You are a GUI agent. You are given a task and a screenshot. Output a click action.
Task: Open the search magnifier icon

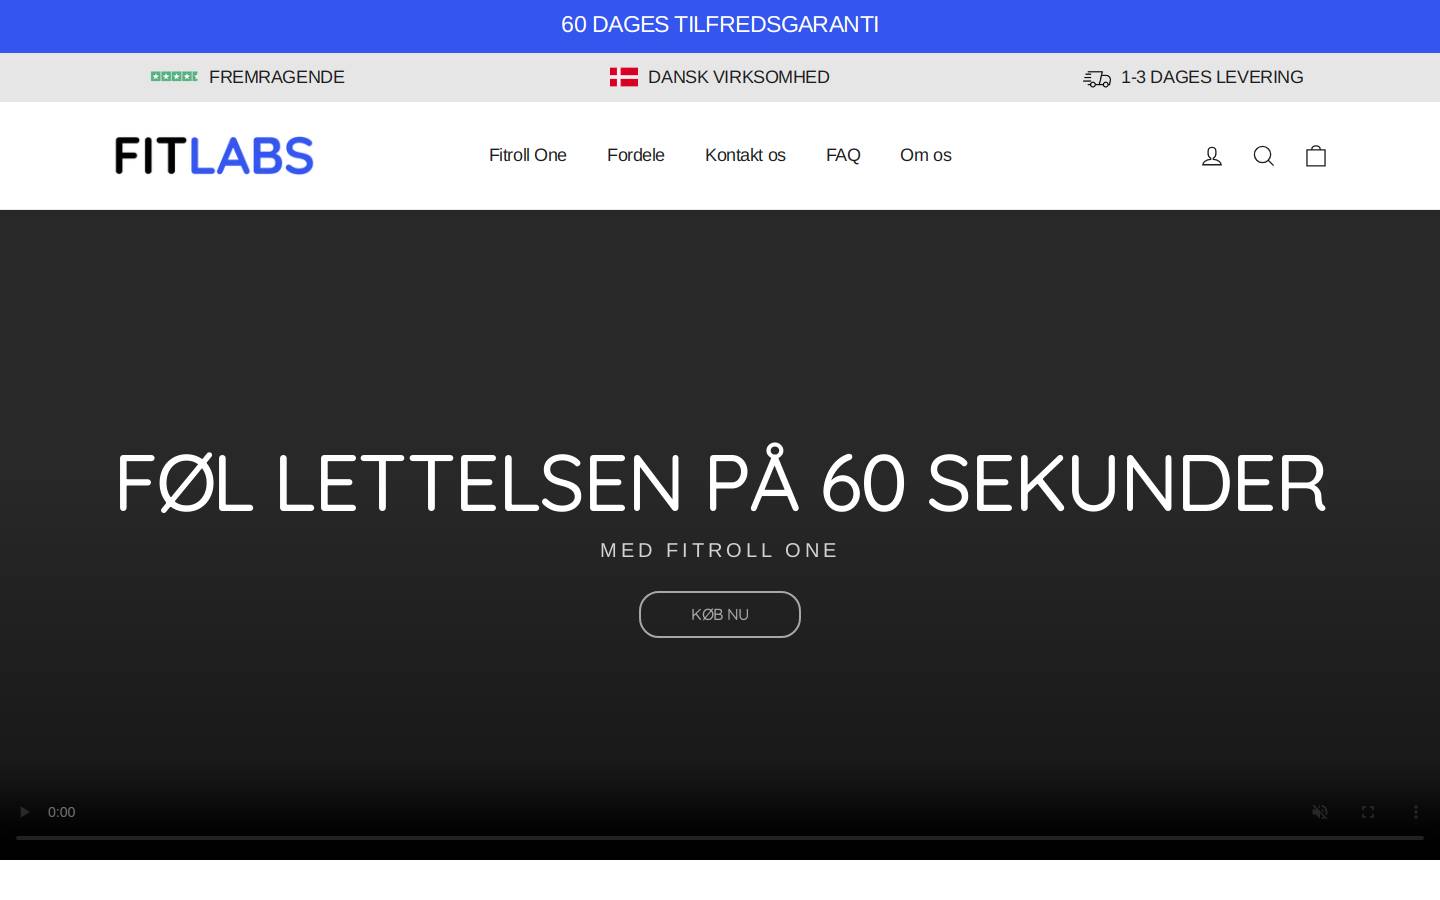point(1264,156)
